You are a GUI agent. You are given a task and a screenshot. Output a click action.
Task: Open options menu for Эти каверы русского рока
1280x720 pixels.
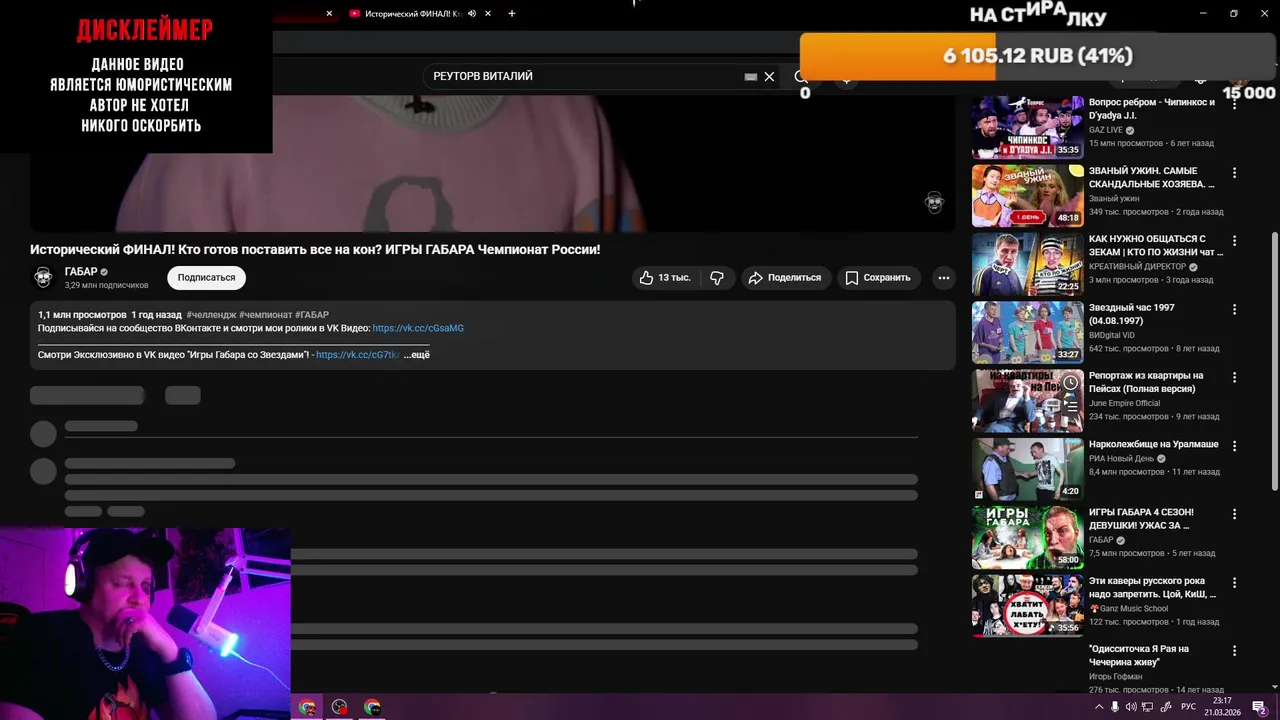[1234, 582]
